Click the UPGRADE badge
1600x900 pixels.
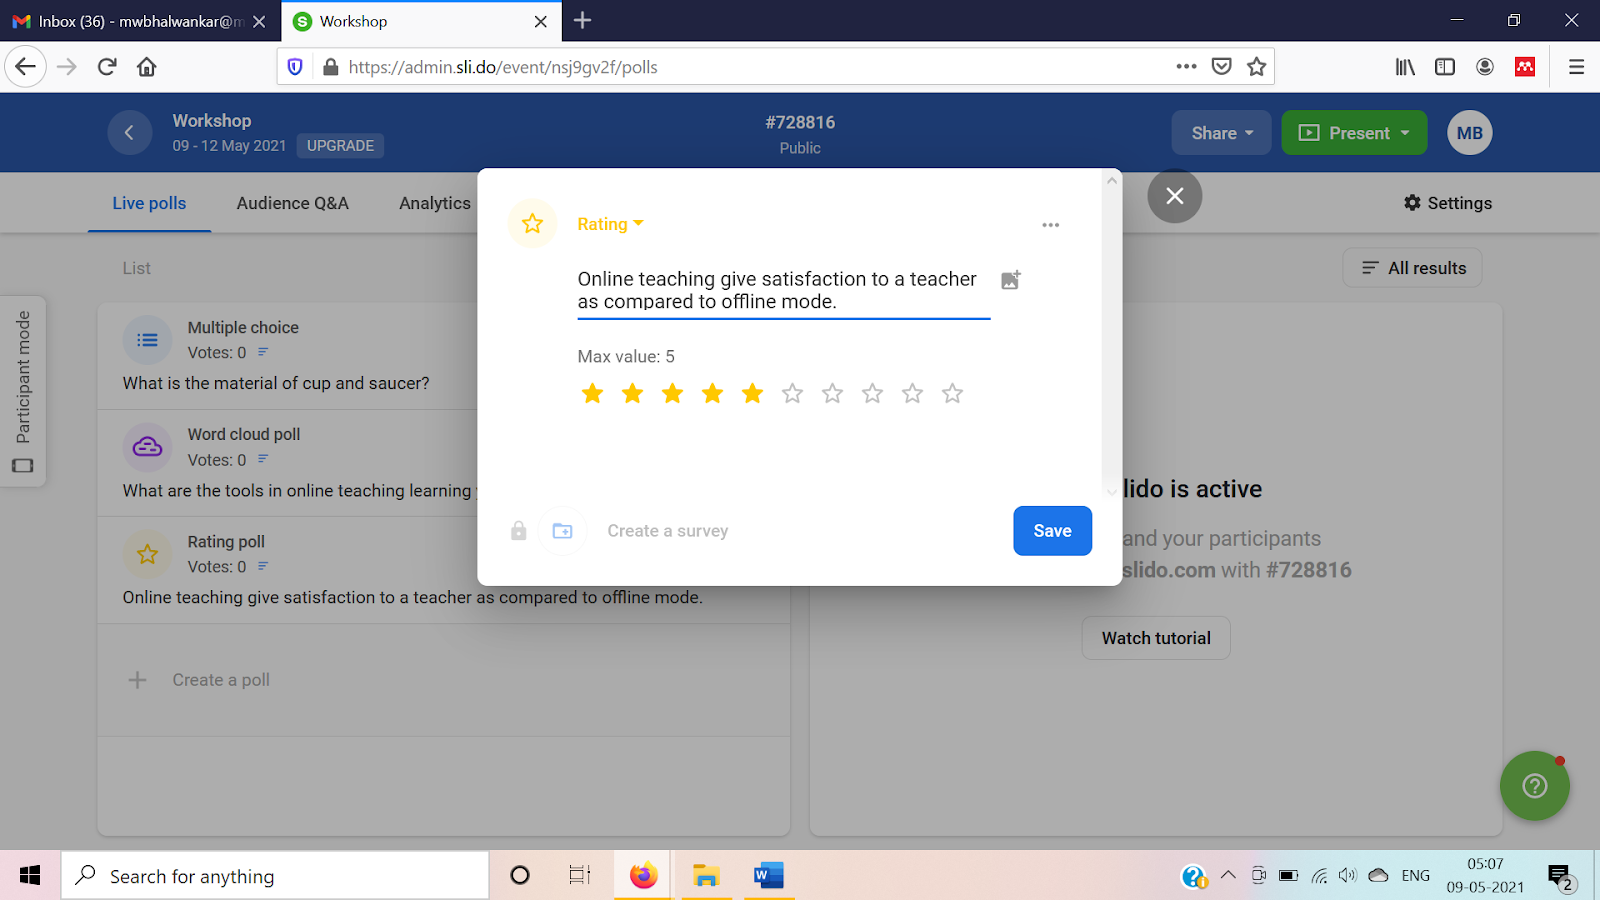click(x=340, y=146)
